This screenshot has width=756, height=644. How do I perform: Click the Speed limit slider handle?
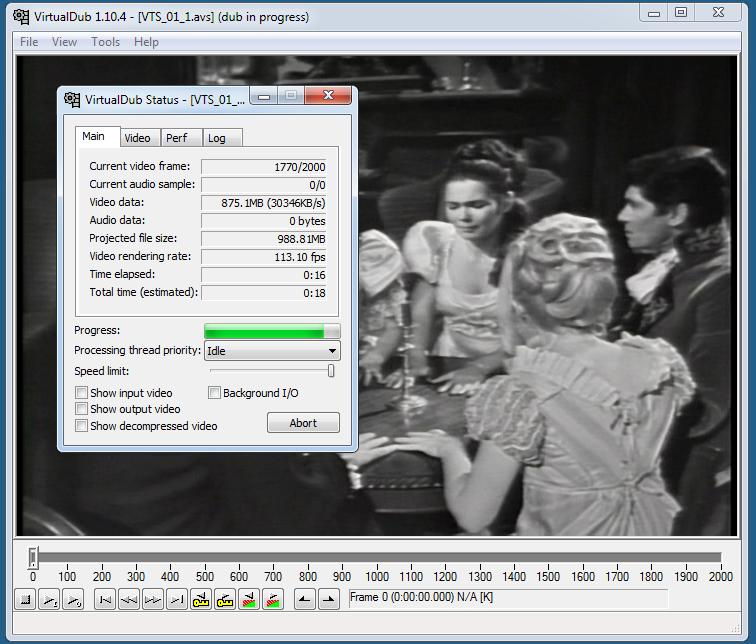point(331,371)
